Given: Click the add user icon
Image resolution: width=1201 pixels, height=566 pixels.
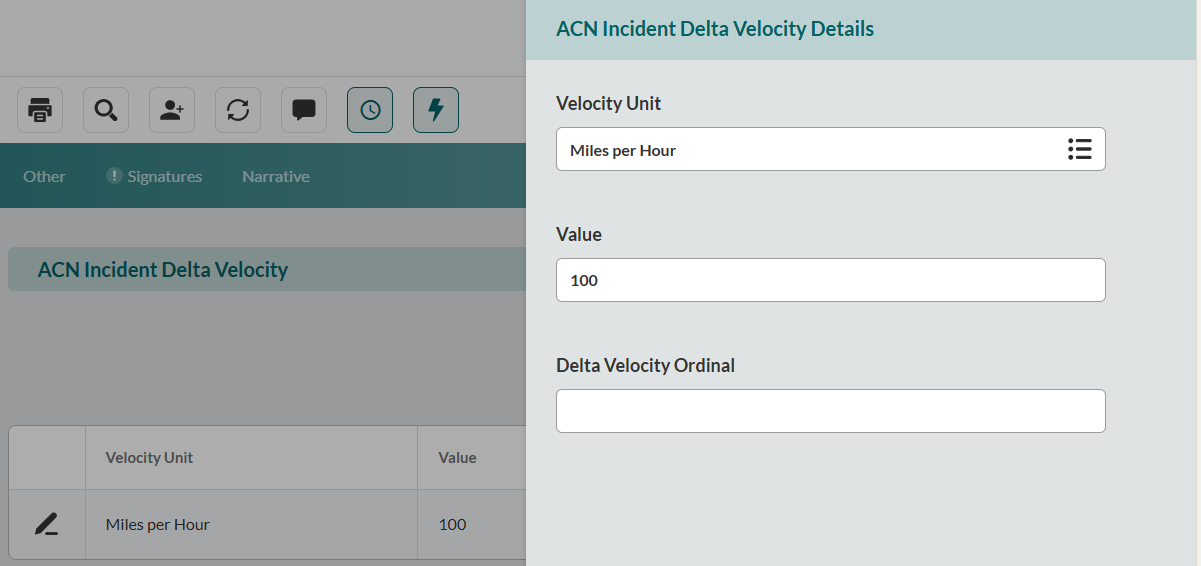Looking at the screenshot, I should click(x=172, y=110).
